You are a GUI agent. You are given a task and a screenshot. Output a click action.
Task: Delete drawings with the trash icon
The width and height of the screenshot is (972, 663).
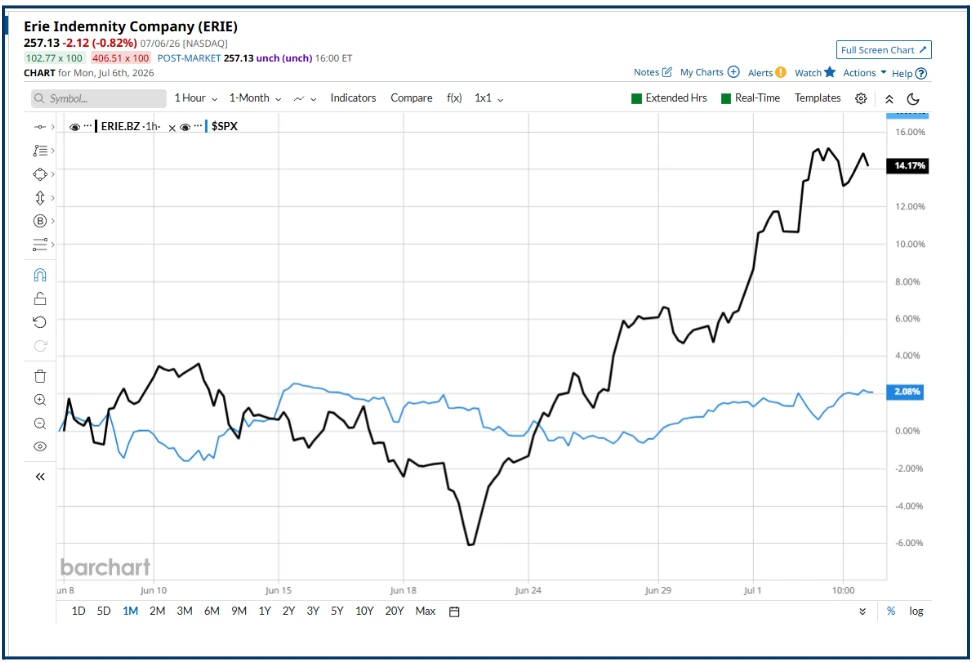[40, 376]
